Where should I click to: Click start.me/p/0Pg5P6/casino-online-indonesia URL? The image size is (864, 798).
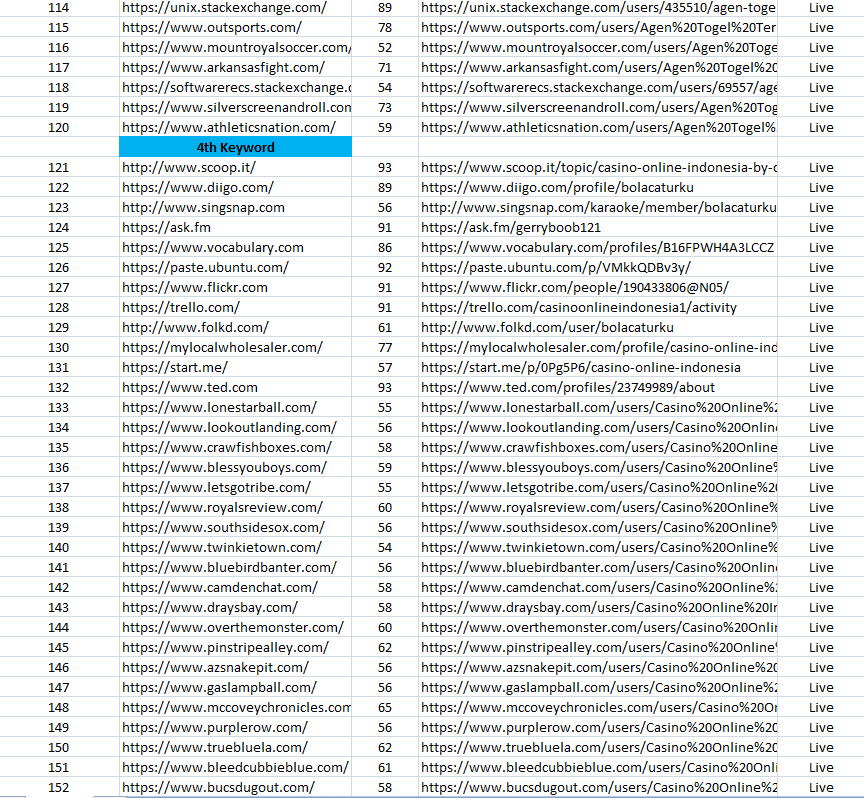point(598,368)
